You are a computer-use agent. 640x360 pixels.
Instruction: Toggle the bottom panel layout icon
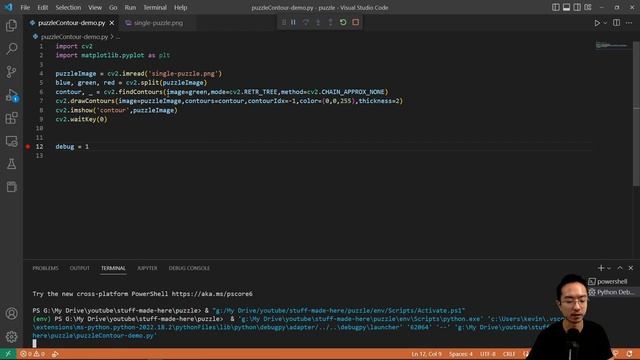(567, 7)
